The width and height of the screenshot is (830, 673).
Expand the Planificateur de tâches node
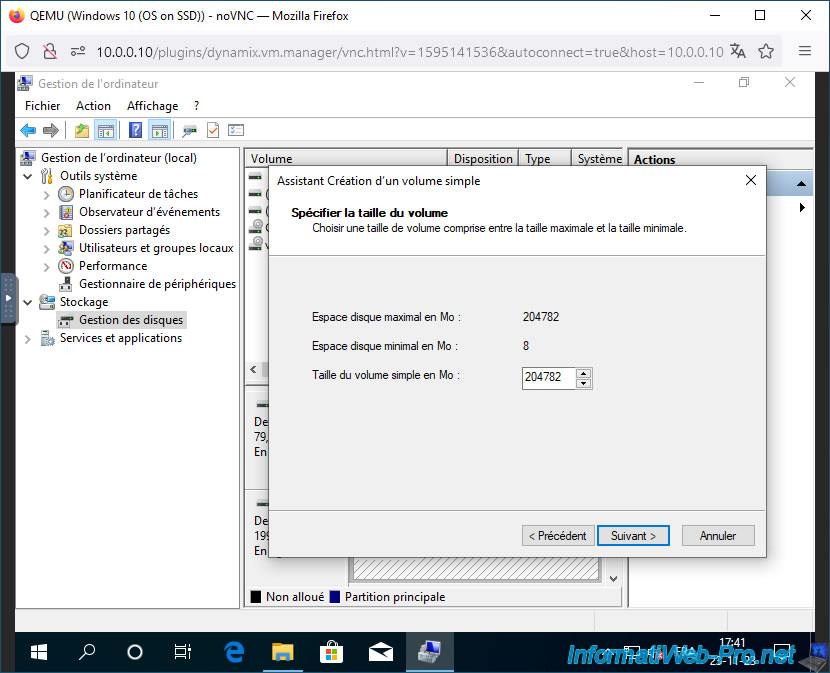pyautogui.click(x=47, y=194)
